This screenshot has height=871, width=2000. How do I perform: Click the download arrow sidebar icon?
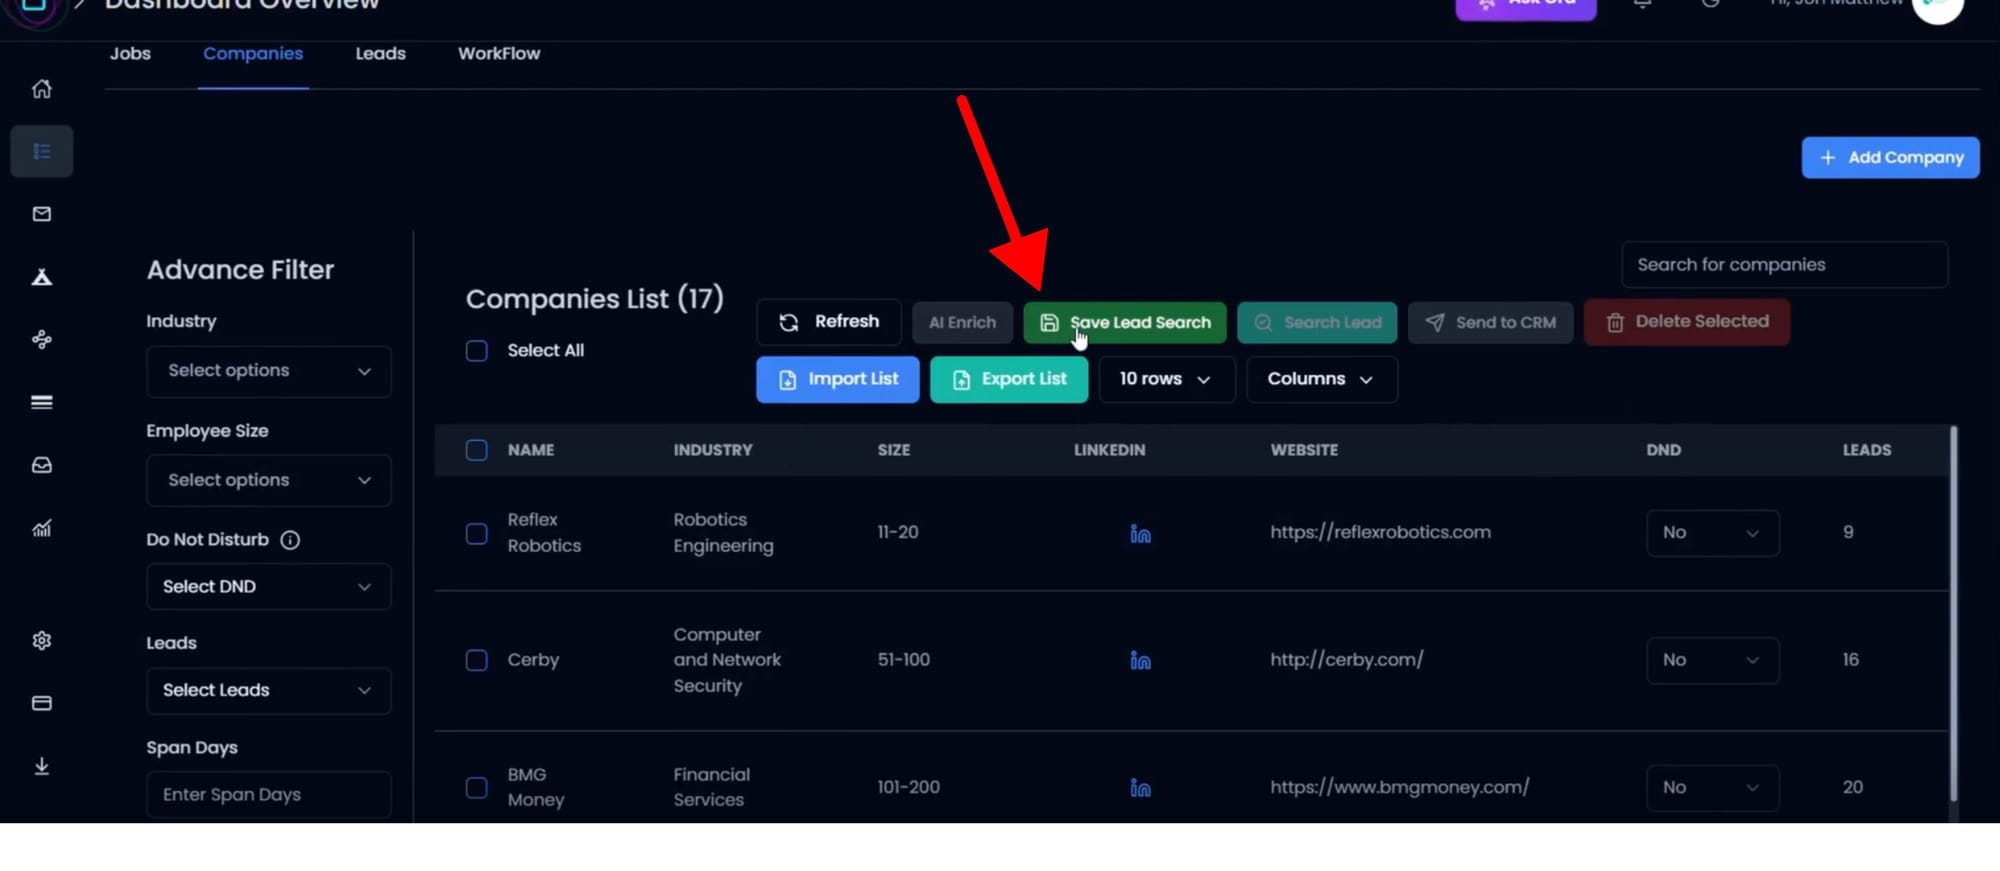pos(42,766)
